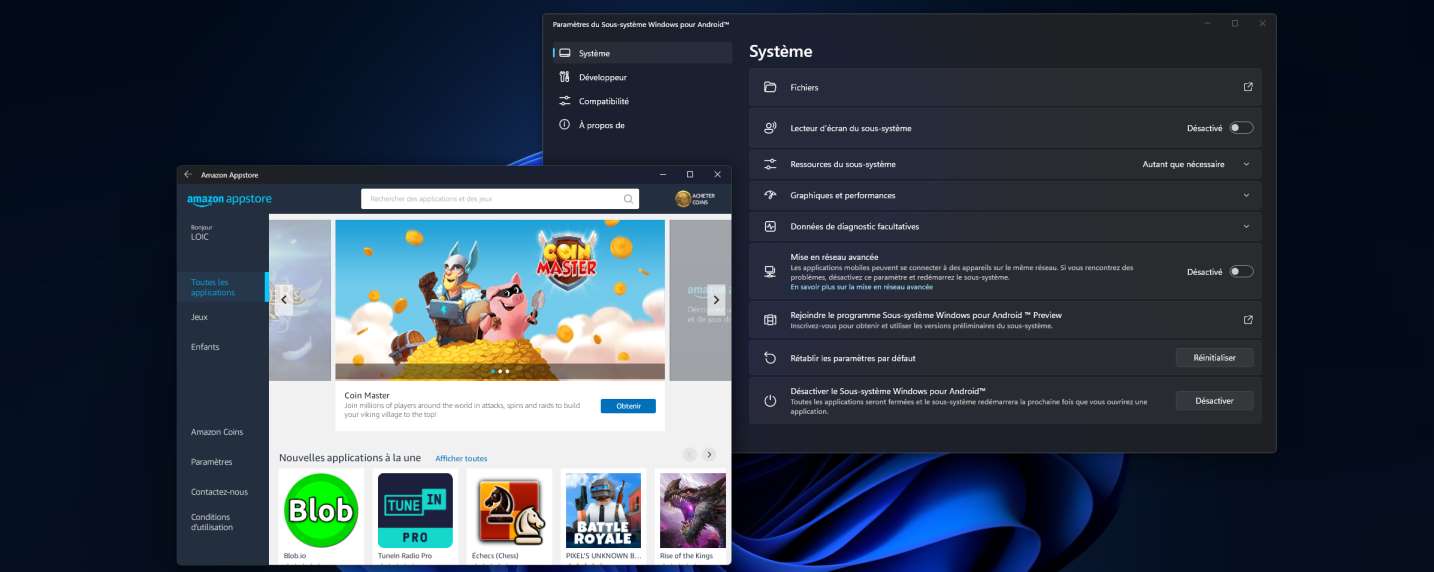Toggle Lecteur d'écran du sous-système switch
The width and height of the screenshot is (1434, 572).
(1241, 128)
